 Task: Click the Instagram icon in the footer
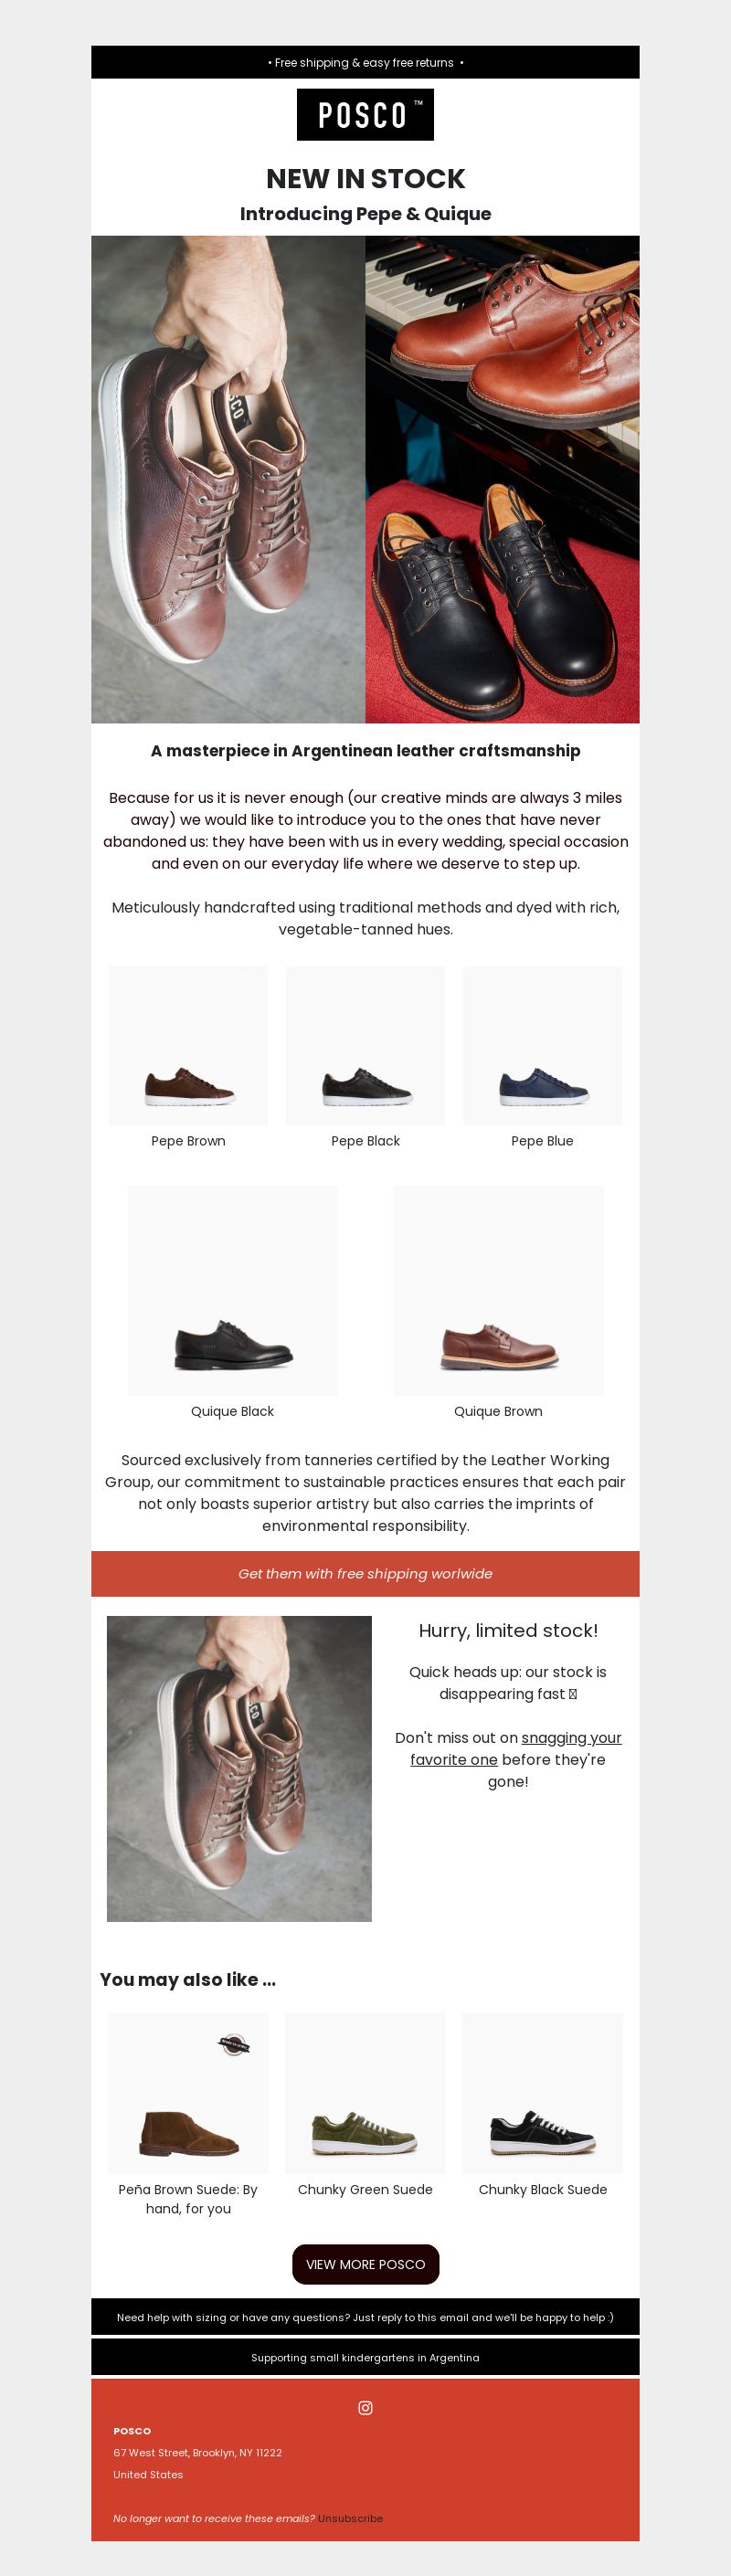[365, 2407]
